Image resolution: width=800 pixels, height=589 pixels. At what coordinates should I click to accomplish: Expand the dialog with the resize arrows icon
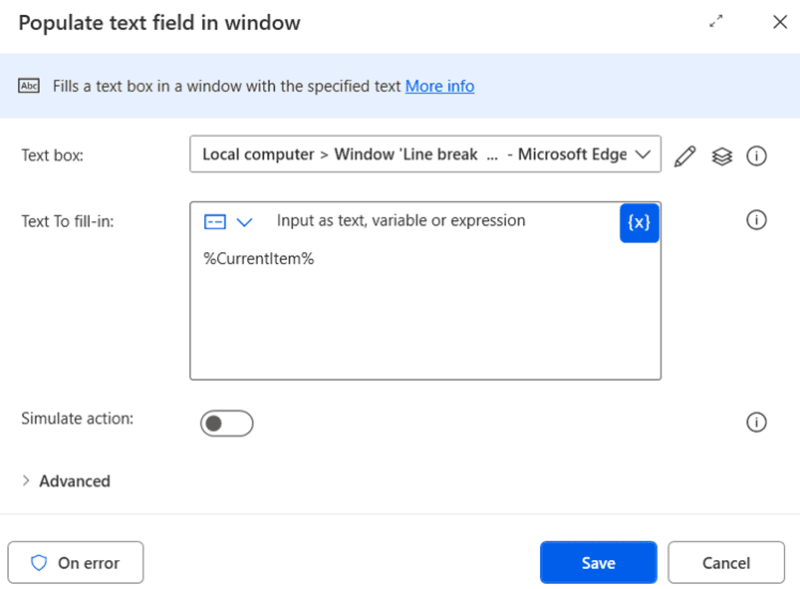coord(716,21)
